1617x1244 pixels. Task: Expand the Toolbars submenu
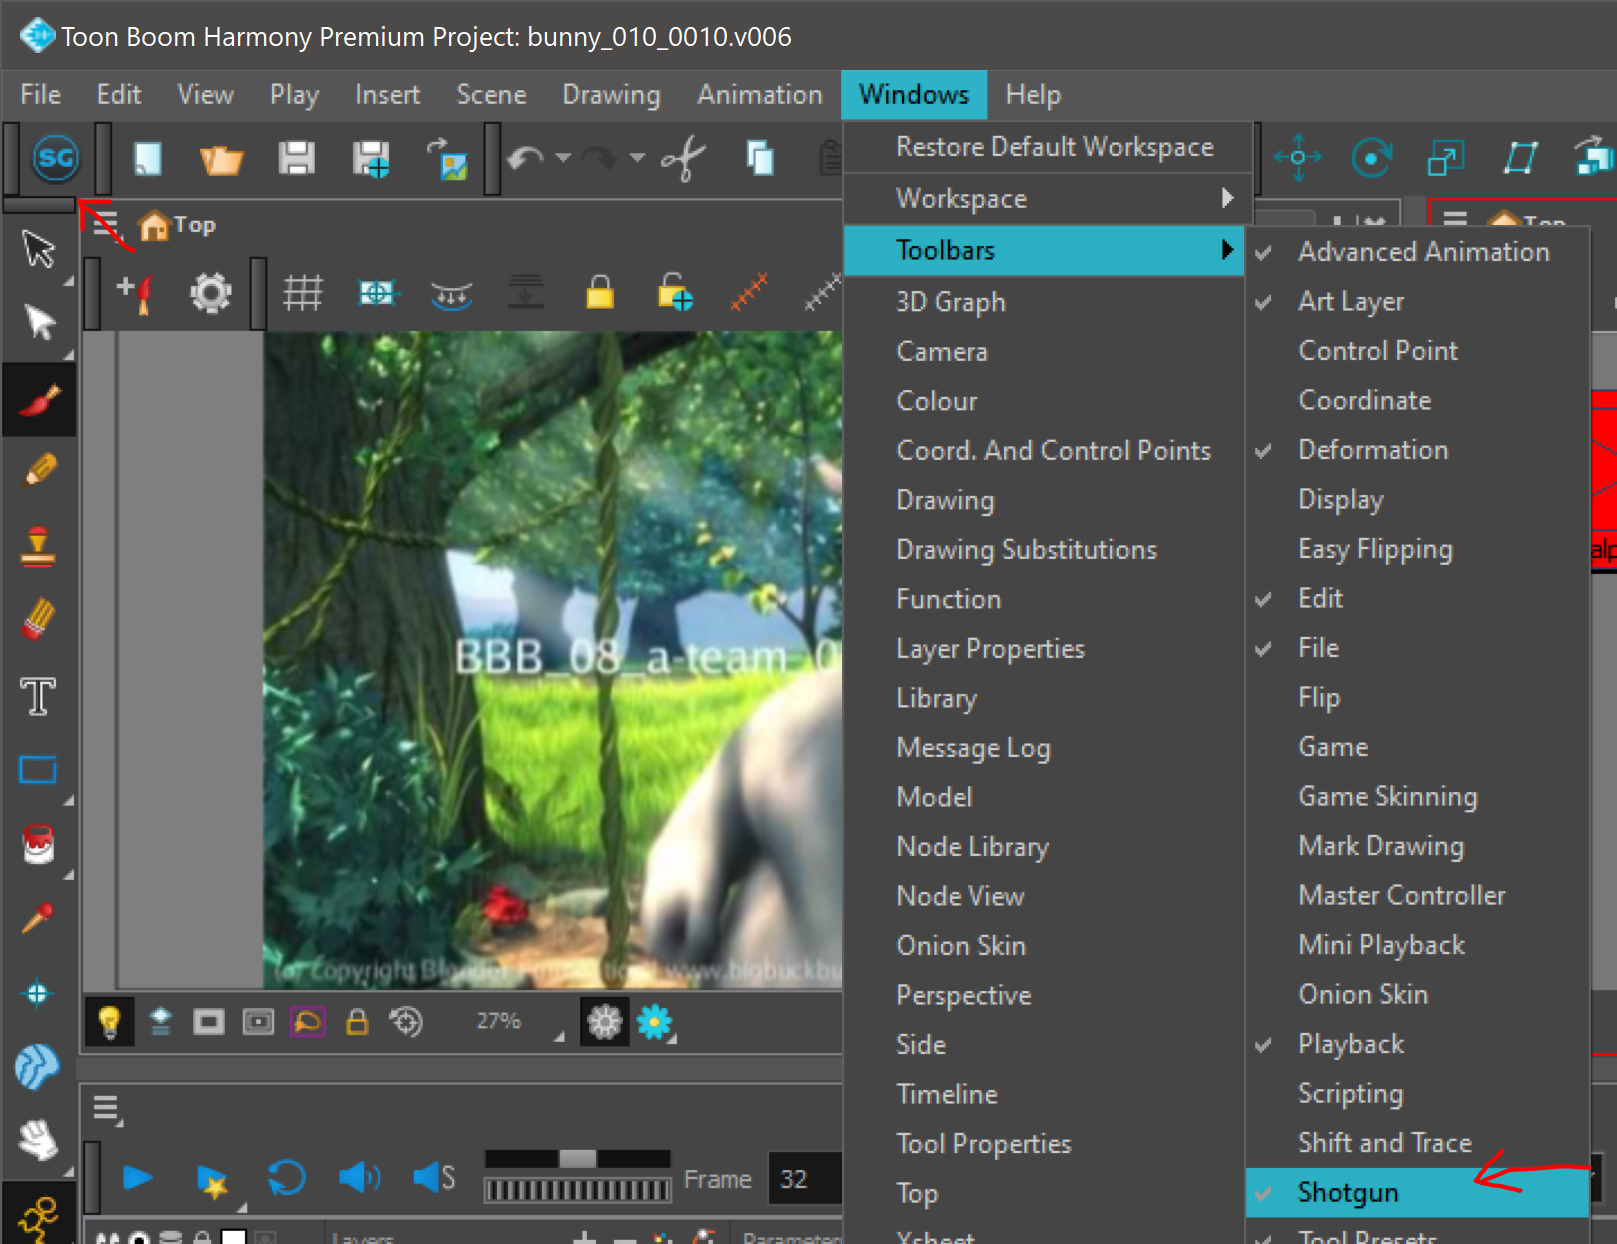tap(1044, 250)
